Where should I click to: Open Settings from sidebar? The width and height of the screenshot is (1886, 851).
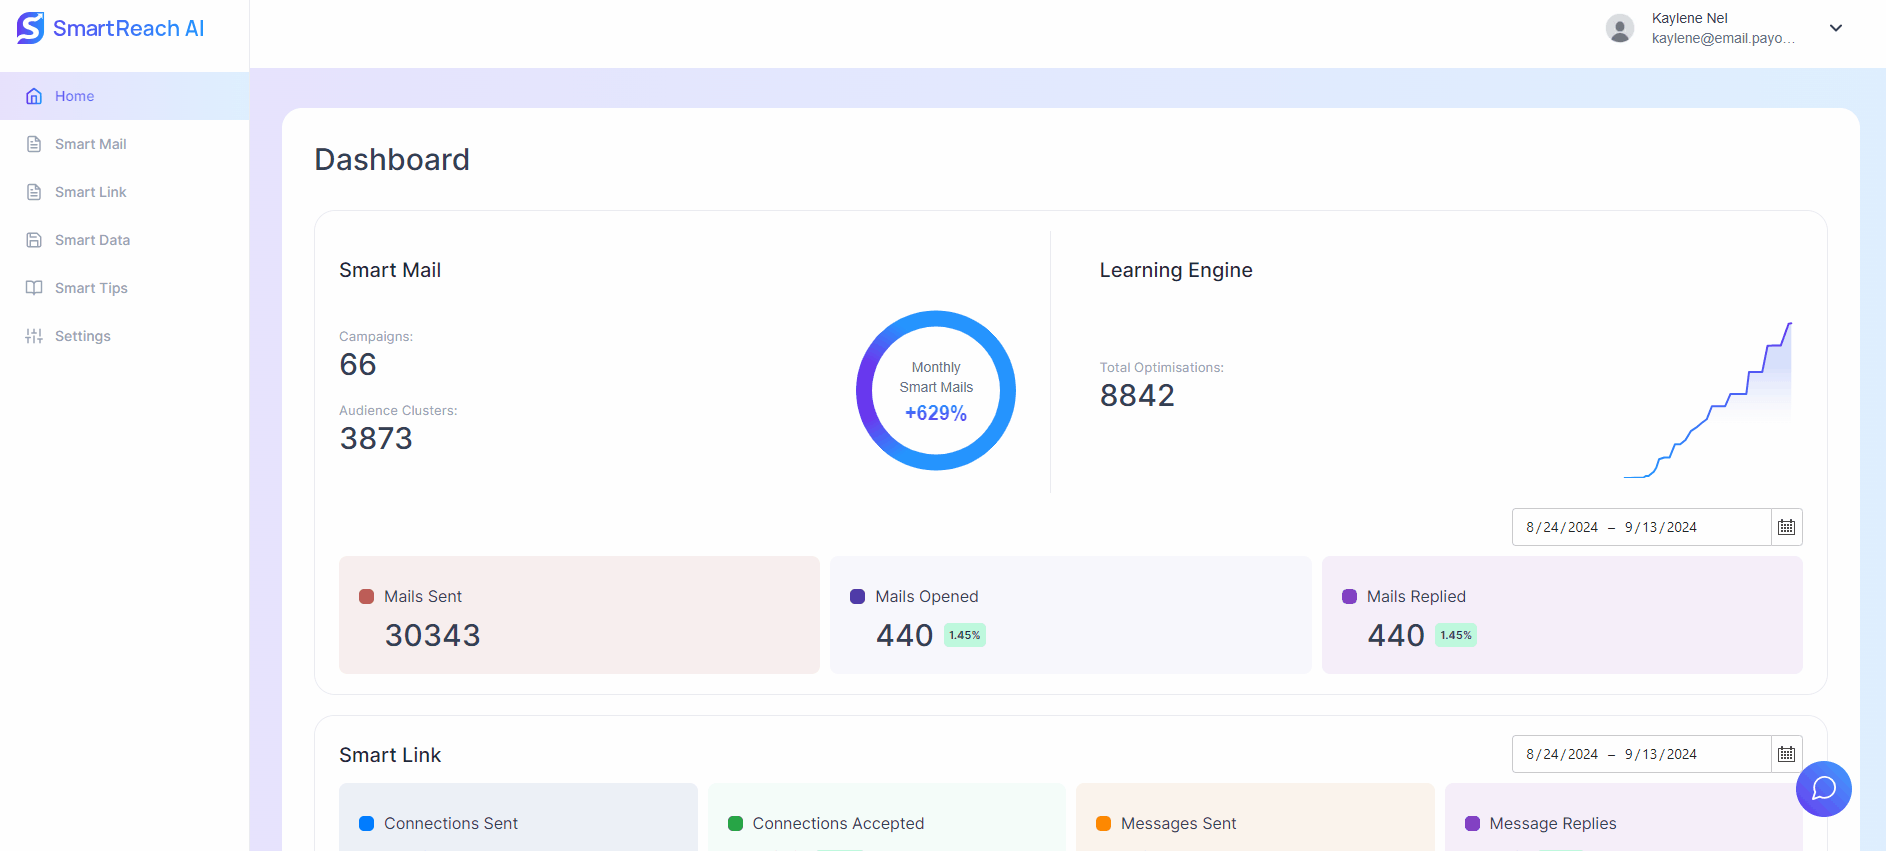coord(124,336)
